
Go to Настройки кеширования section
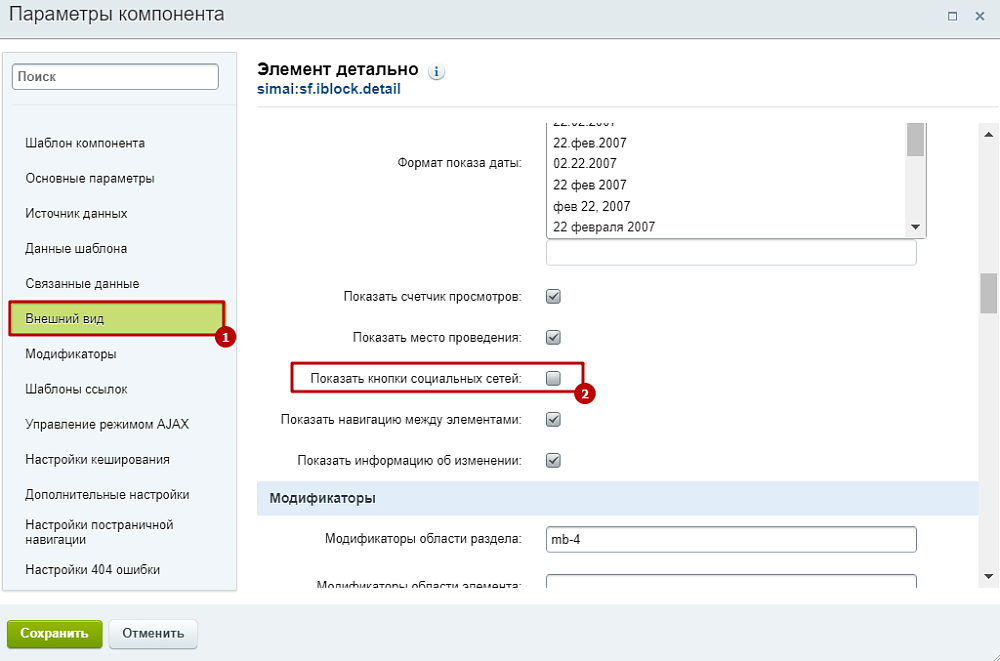pyautogui.click(x=97, y=460)
